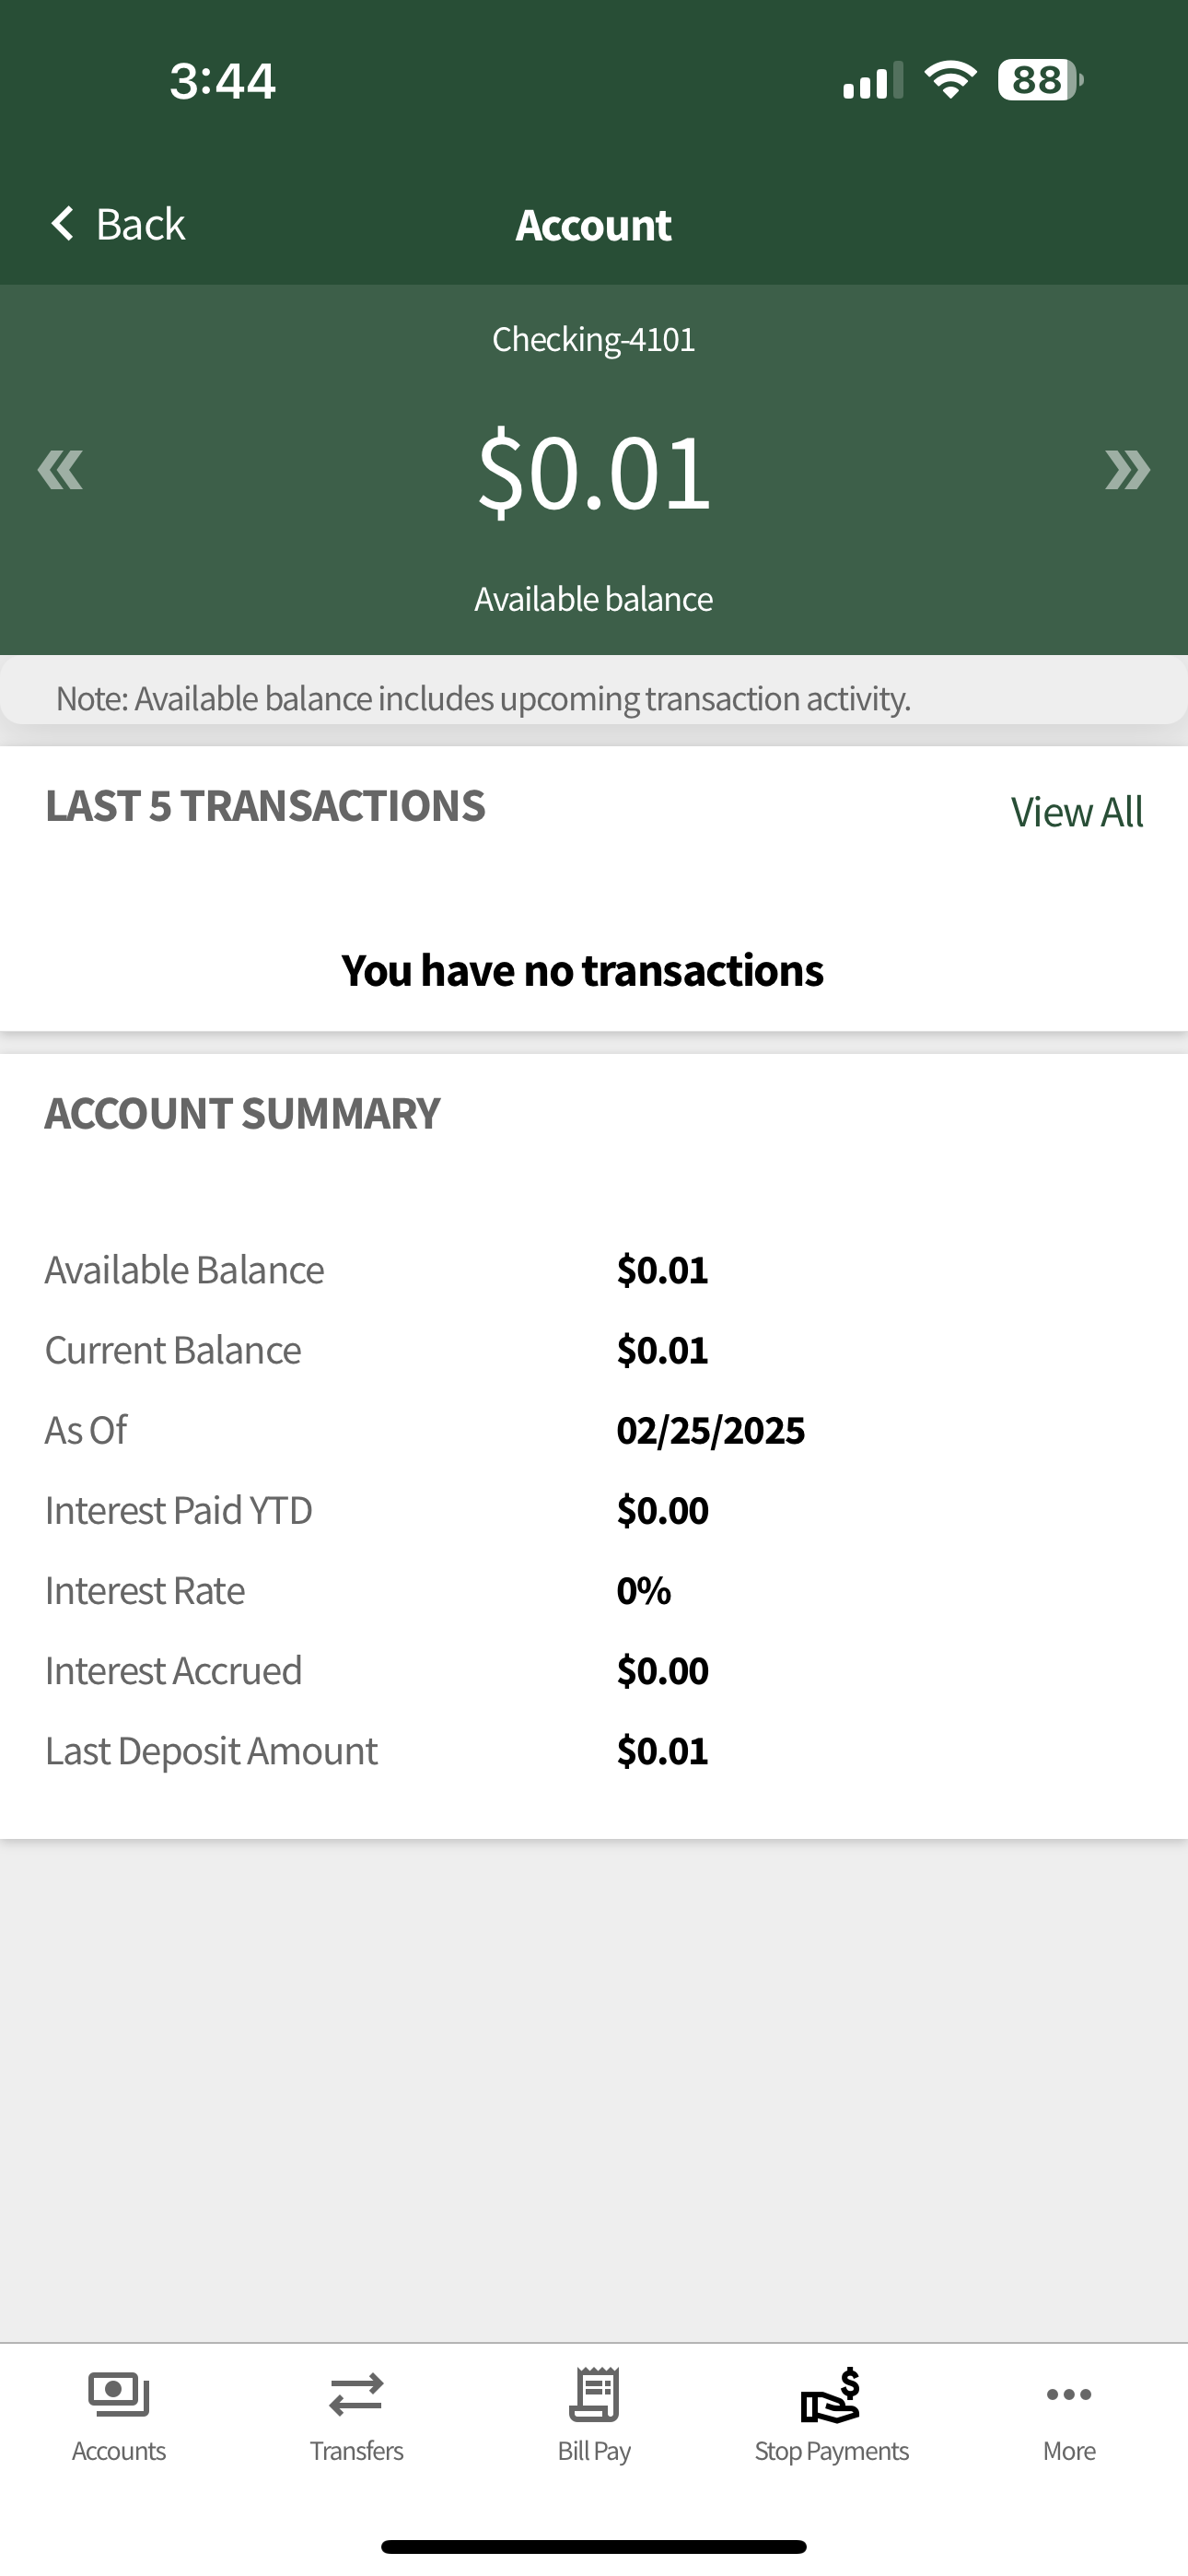Image resolution: width=1188 pixels, height=2576 pixels.
Task: Tap the back chevron arrow
Action: coord(62,223)
